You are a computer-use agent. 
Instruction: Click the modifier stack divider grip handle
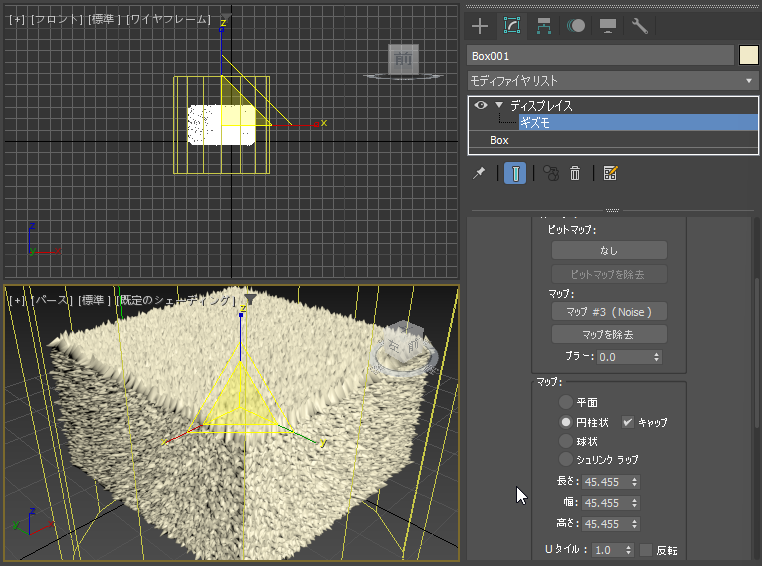click(612, 210)
